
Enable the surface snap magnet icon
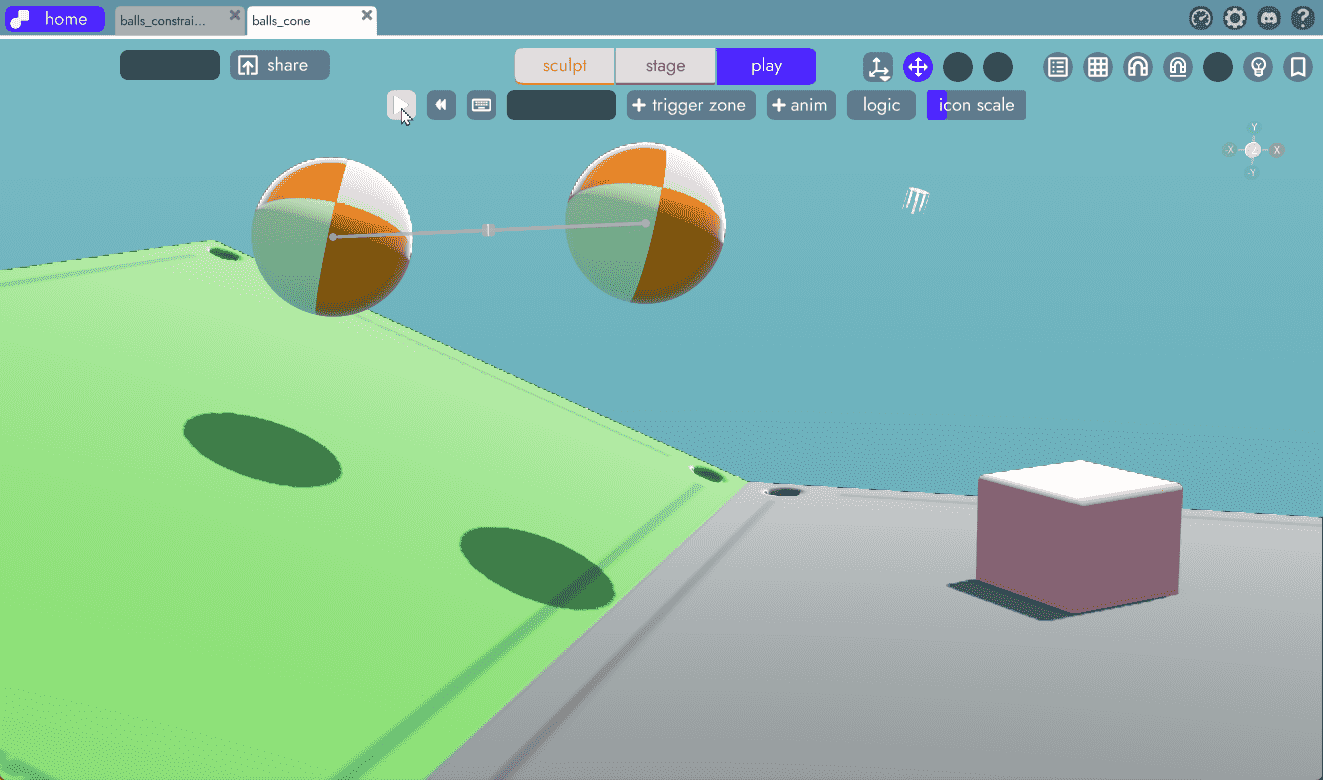[1178, 67]
